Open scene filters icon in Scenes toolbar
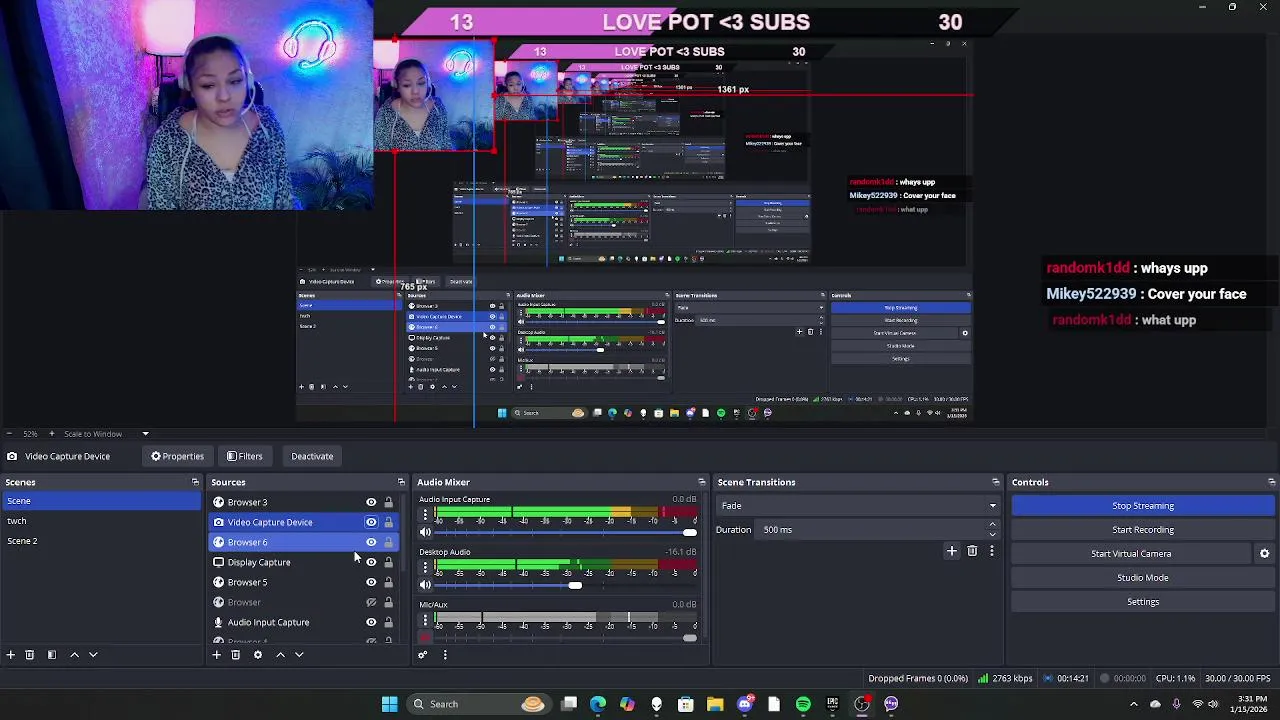Screen dimensions: 1280x720 52,655
